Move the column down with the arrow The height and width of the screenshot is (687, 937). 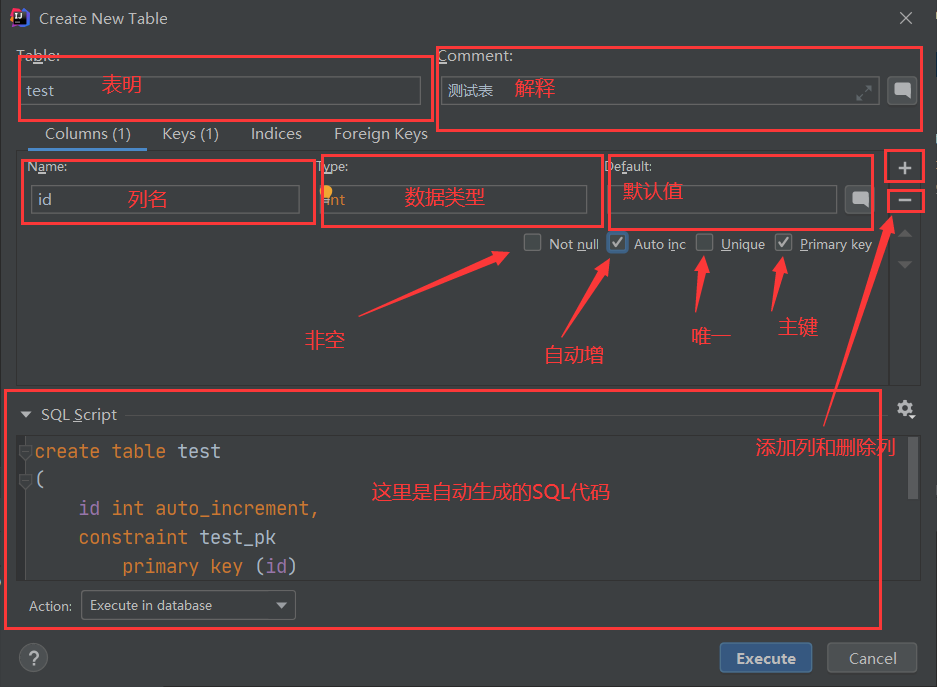click(x=905, y=264)
